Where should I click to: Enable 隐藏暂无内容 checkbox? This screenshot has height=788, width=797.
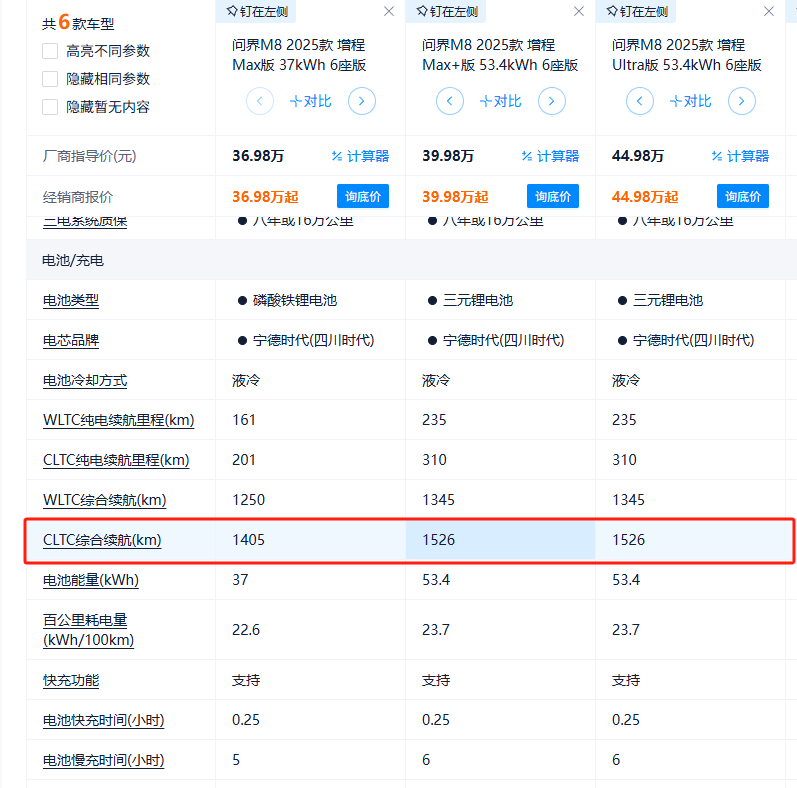pos(50,107)
